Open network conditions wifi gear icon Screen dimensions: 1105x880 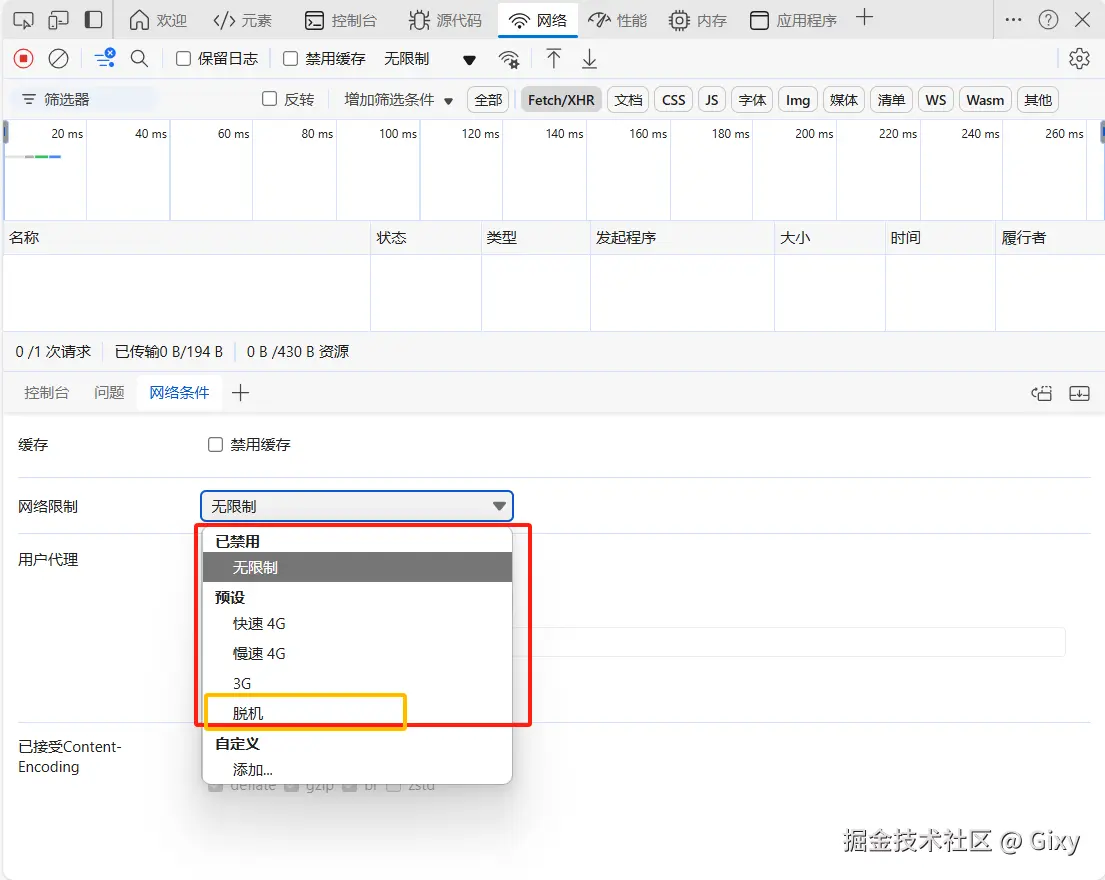click(509, 59)
